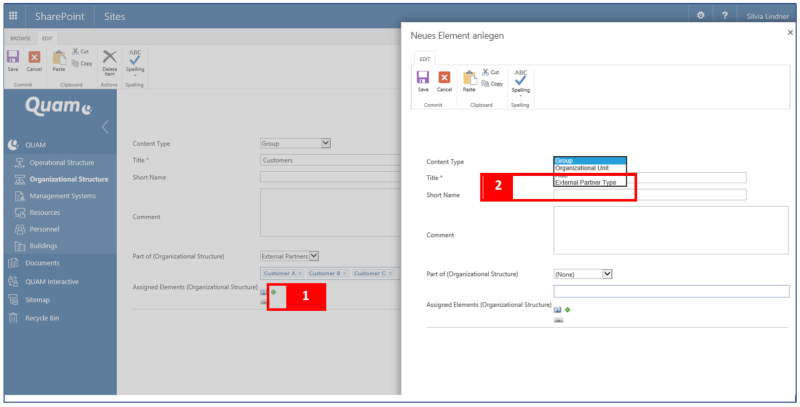Choose Organizational Unit in the content type list
Image resolution: width=800 pixels, height=407 pixels.
pyautogui.click(x=582, y=168)
